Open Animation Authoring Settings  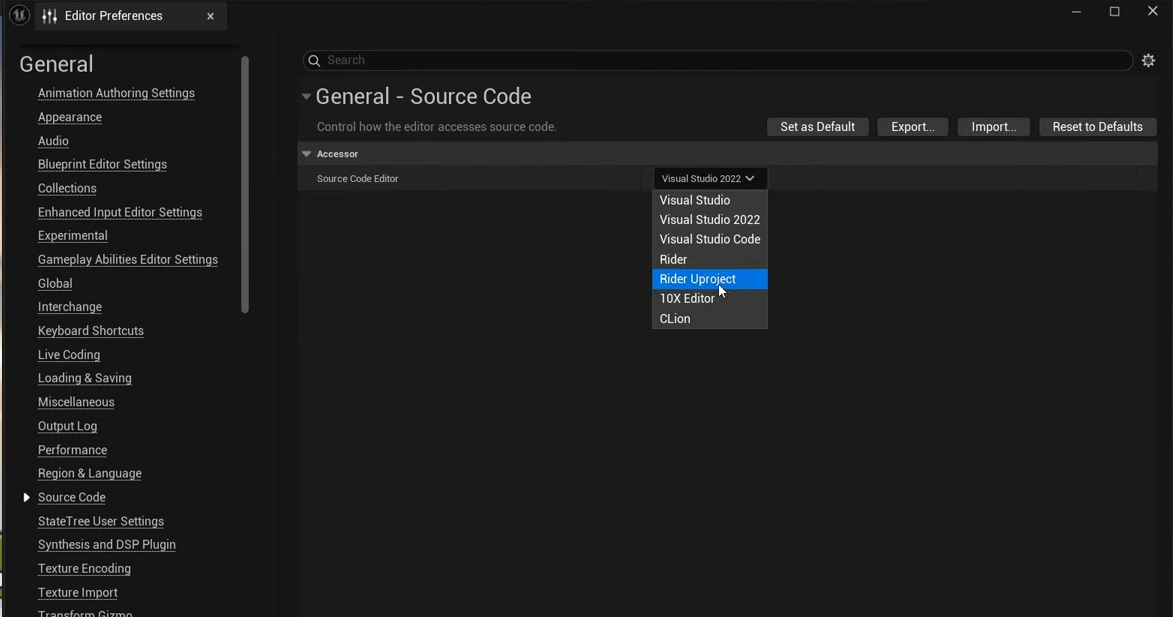coord(116,93)
